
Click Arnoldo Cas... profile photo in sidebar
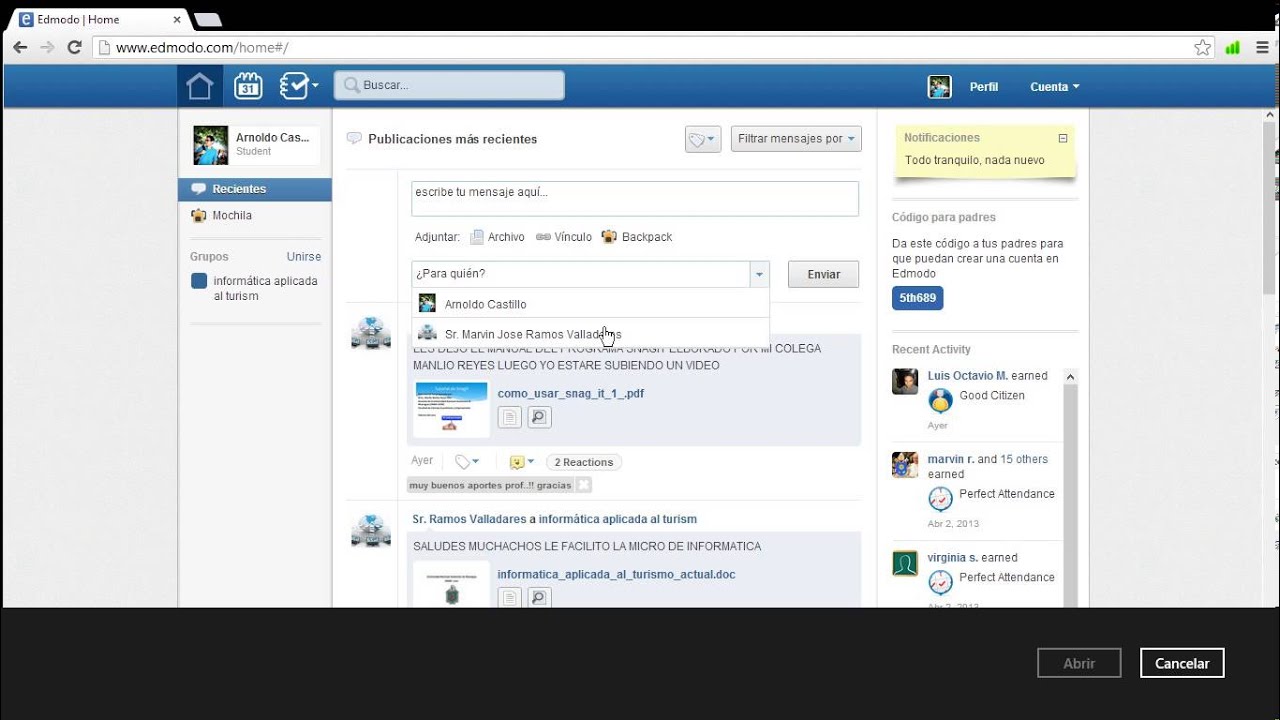211,146
